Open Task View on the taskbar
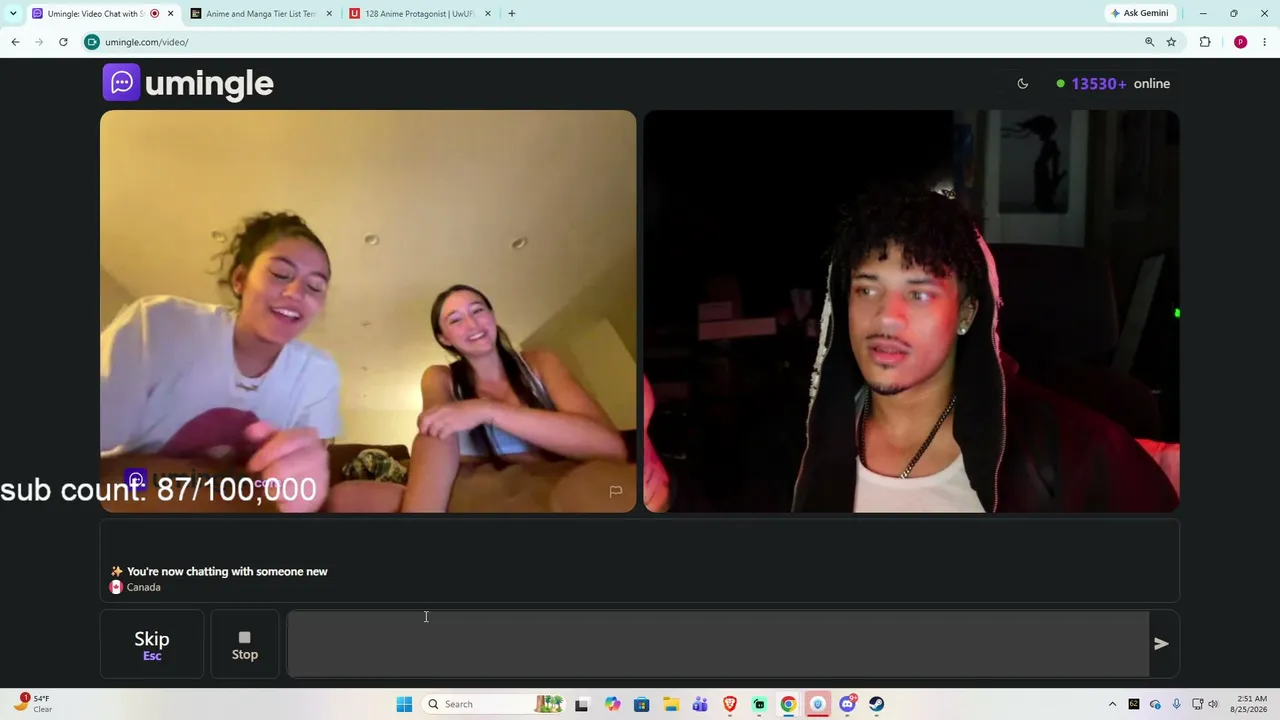 581,704
